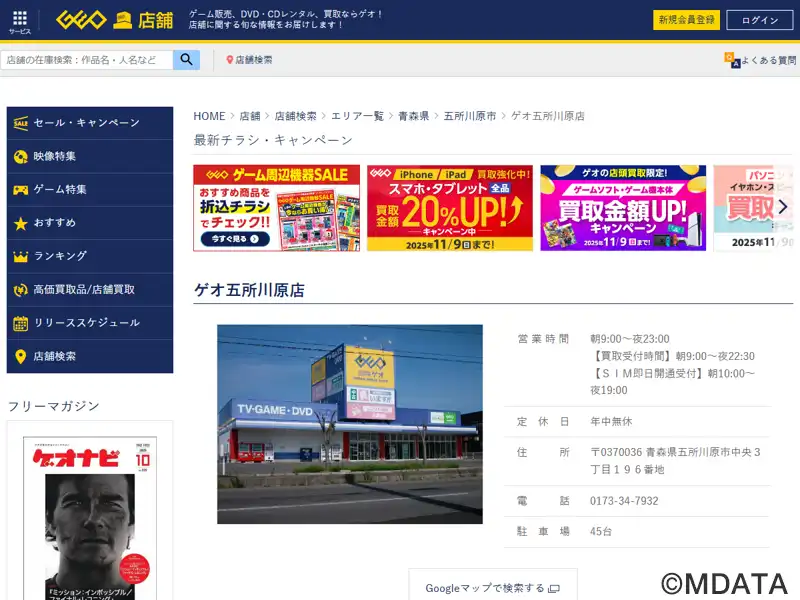Click the magnifier search button
This screenshot has height=600, width=800.
pos(186,60)
